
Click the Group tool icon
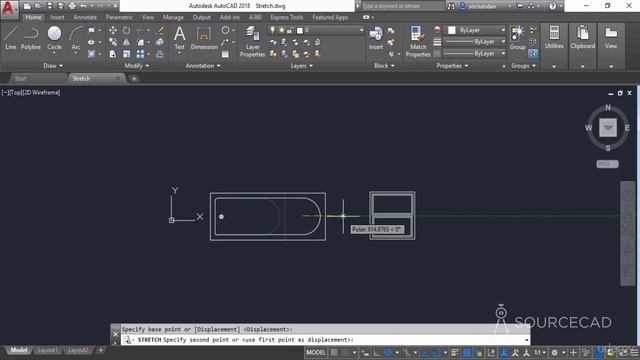click(518, 38)
